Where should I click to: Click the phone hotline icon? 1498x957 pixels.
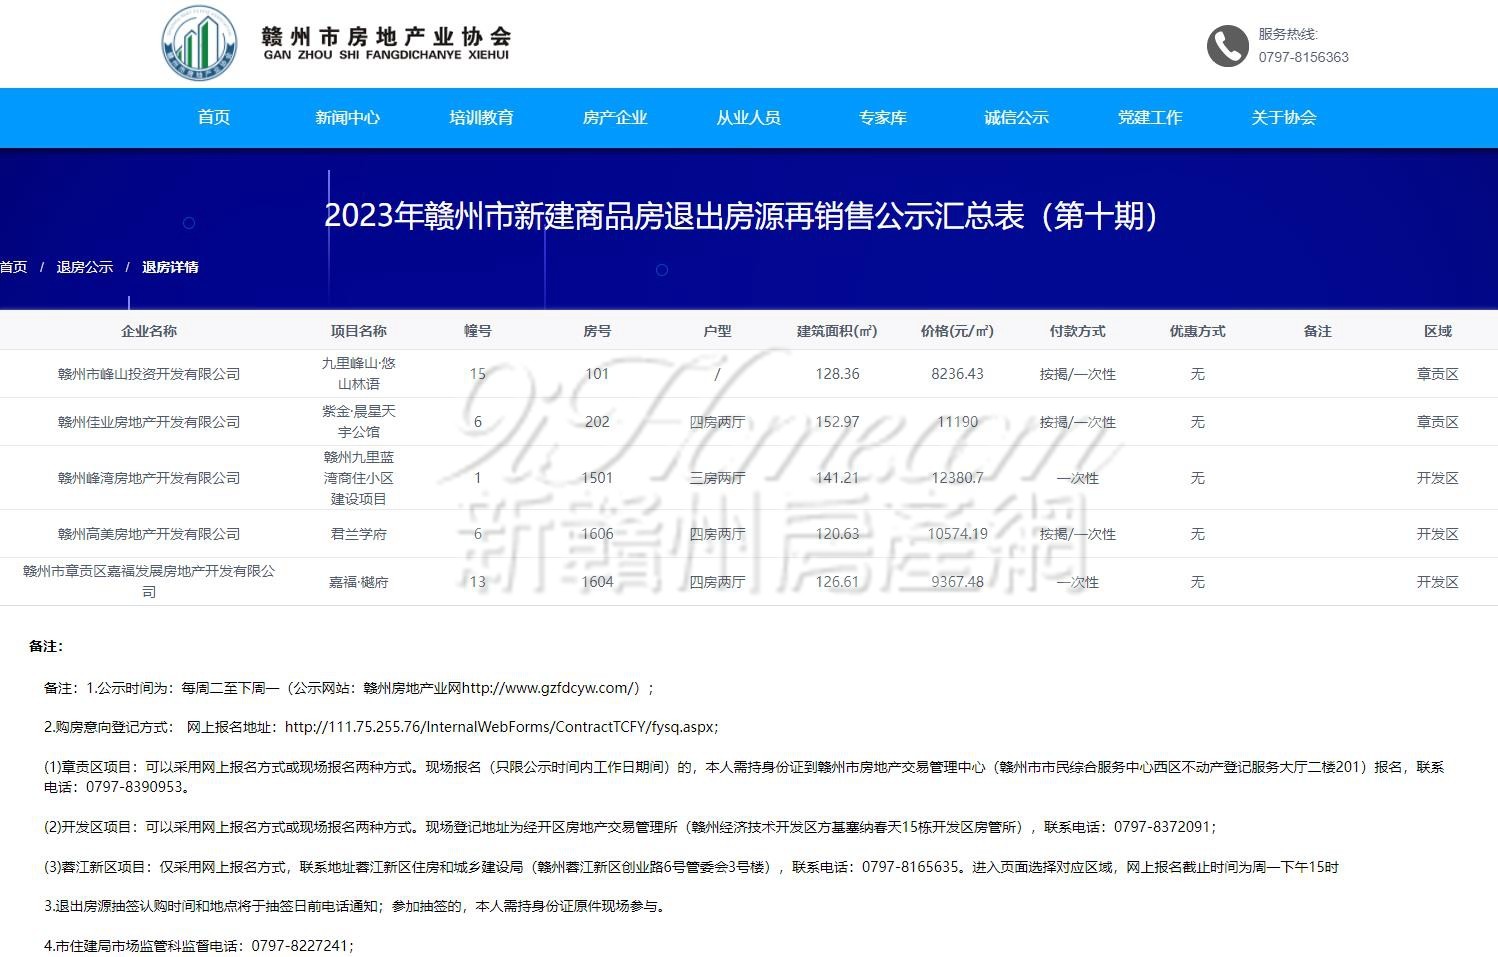tap(1227, 46)
